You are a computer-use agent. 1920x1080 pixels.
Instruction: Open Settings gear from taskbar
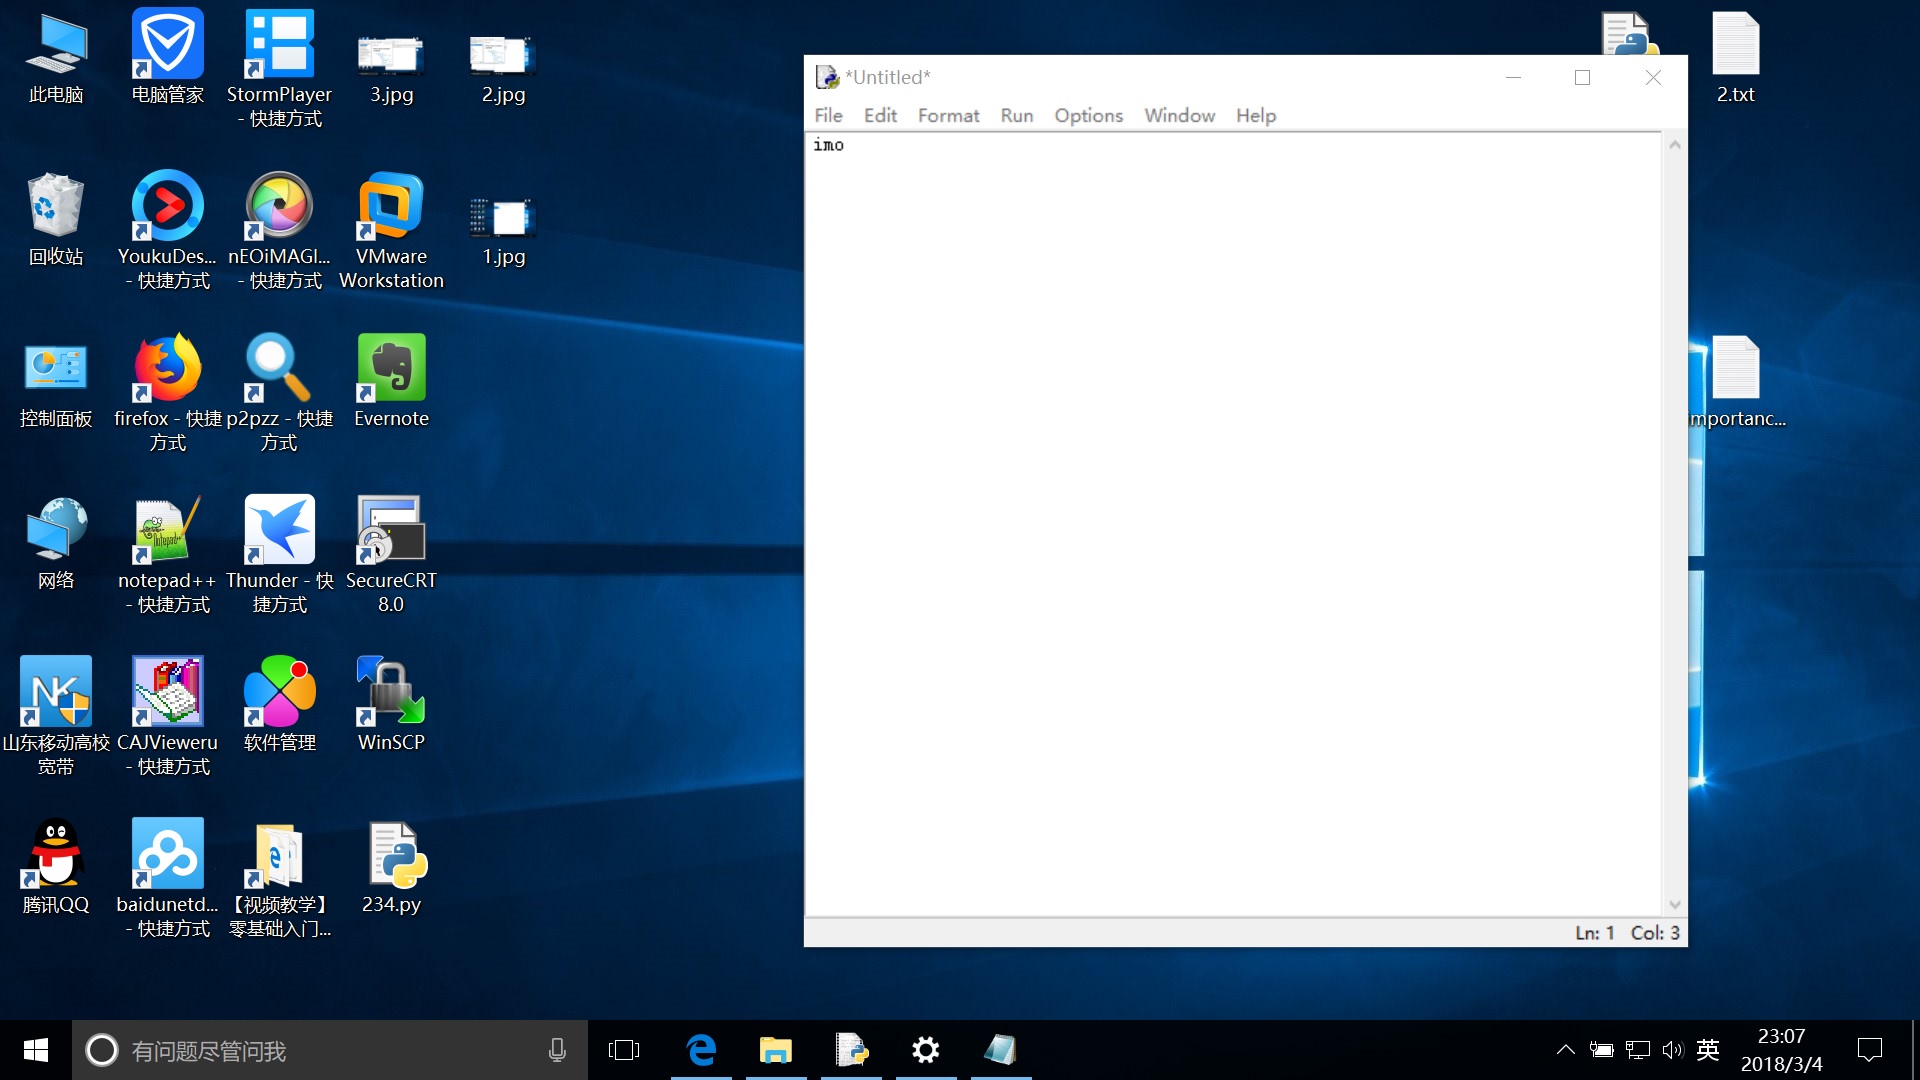pos(926,1050)
